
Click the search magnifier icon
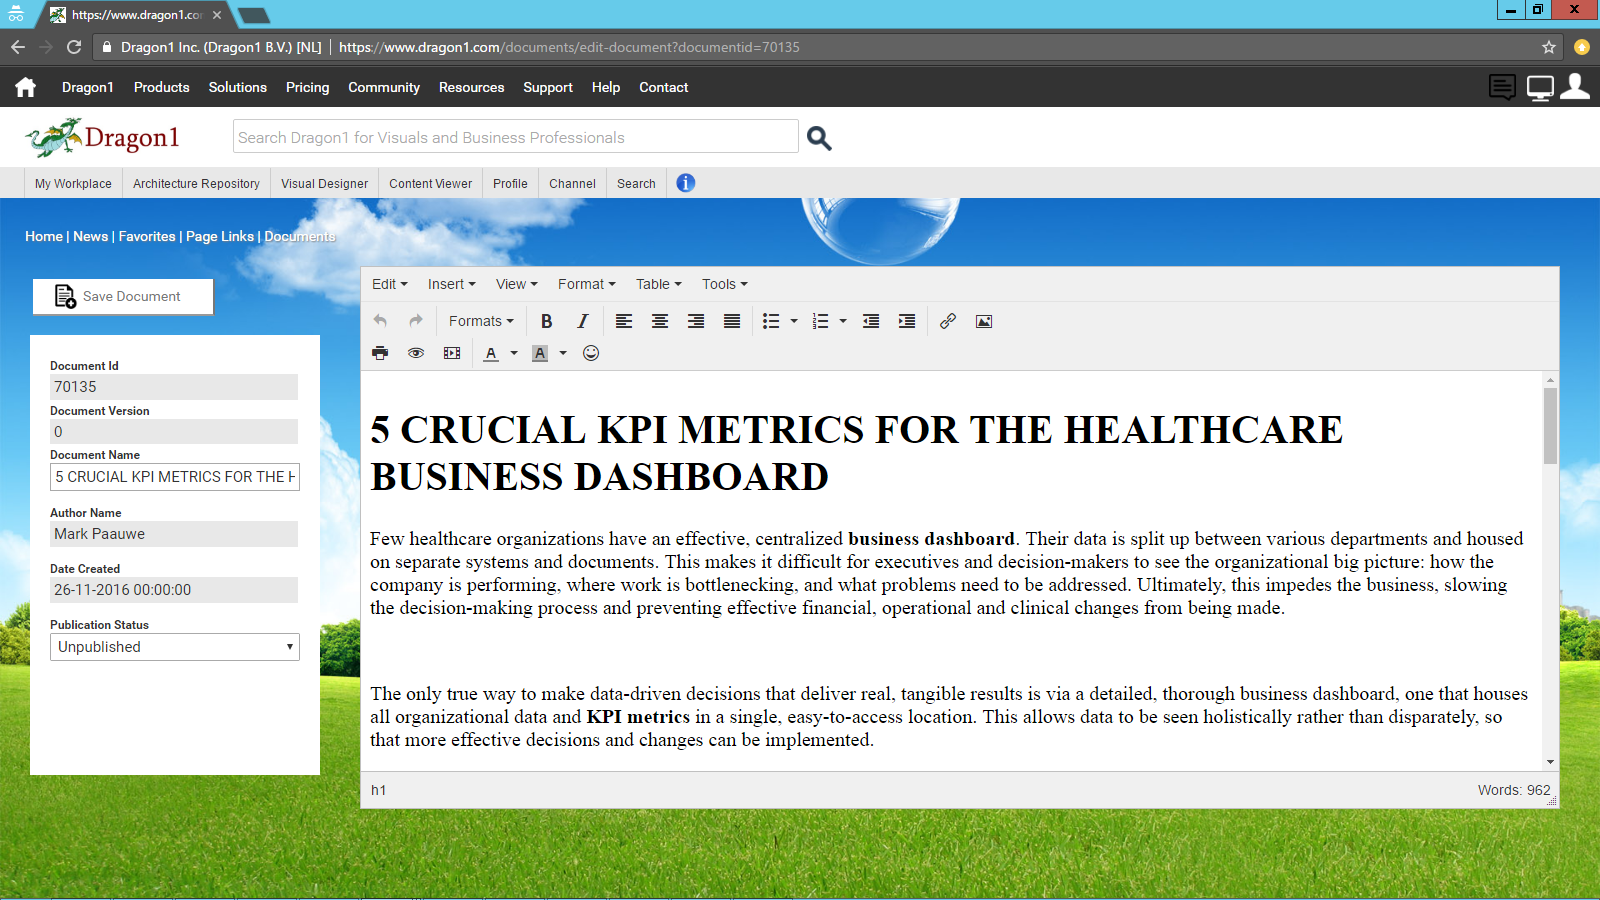[x=819, y=138]
